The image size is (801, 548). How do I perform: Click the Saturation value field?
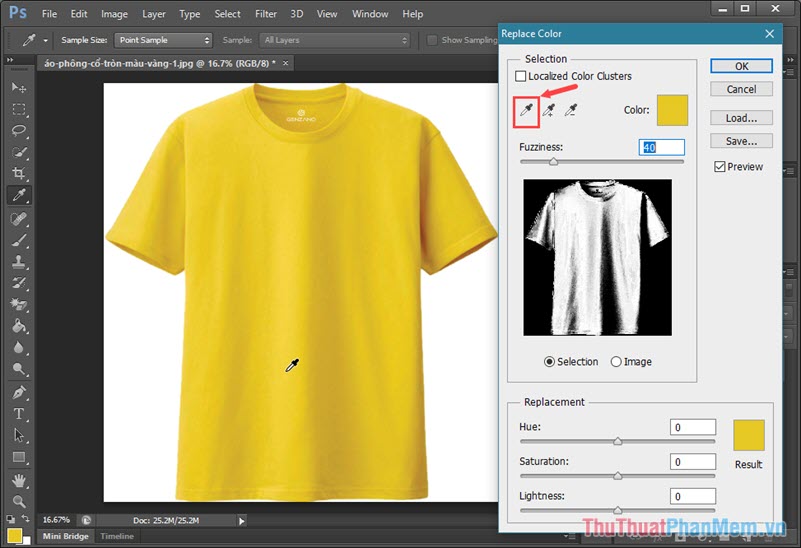(x=693, y=462)
